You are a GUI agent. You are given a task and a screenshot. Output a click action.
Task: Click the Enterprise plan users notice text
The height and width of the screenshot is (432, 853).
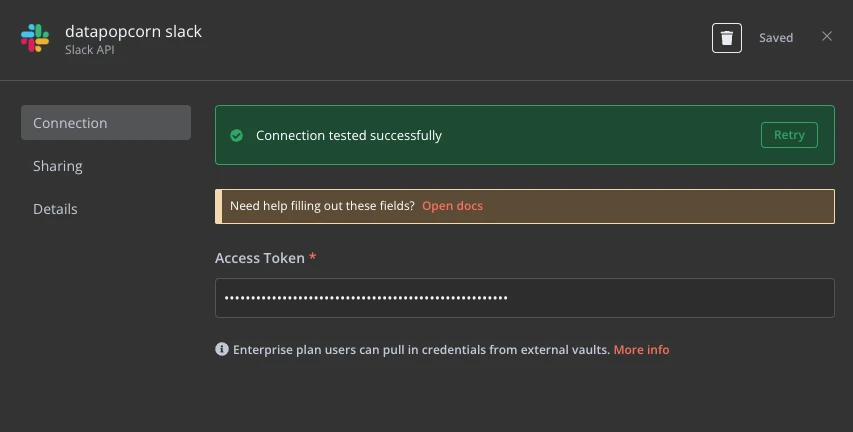coord(421,350)
